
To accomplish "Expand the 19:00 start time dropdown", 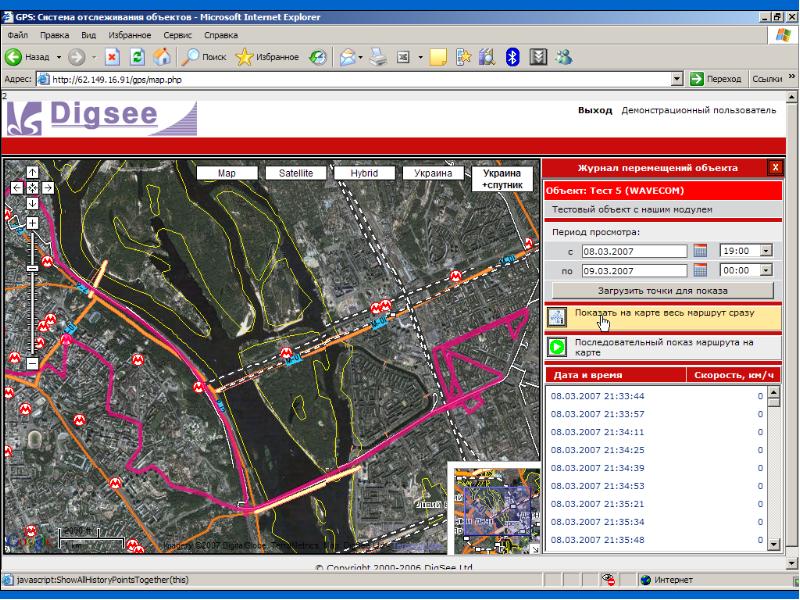I will point(767,250).
